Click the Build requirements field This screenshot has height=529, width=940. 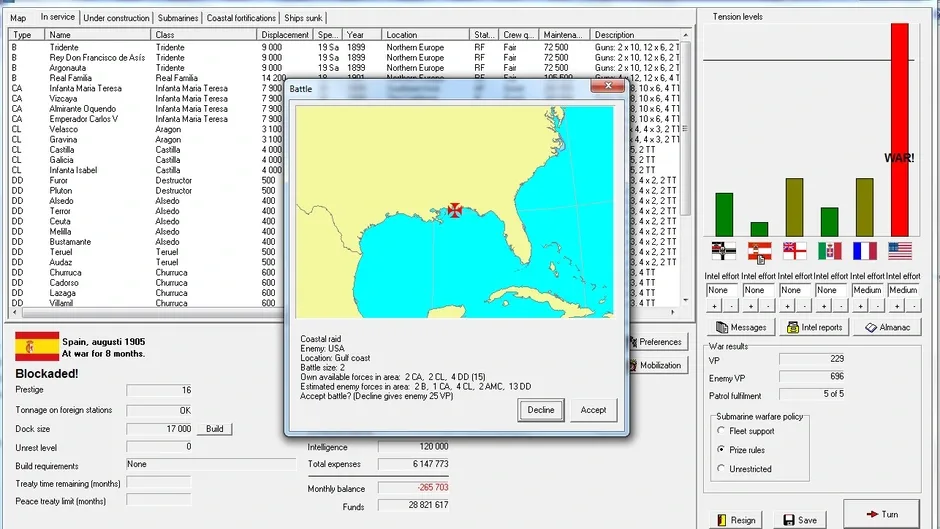click(211, 464)
